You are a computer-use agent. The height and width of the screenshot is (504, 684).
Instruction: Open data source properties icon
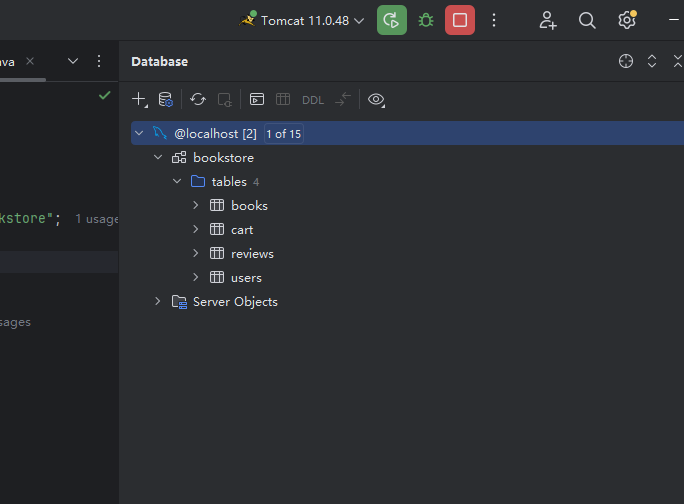click(165, 99)
